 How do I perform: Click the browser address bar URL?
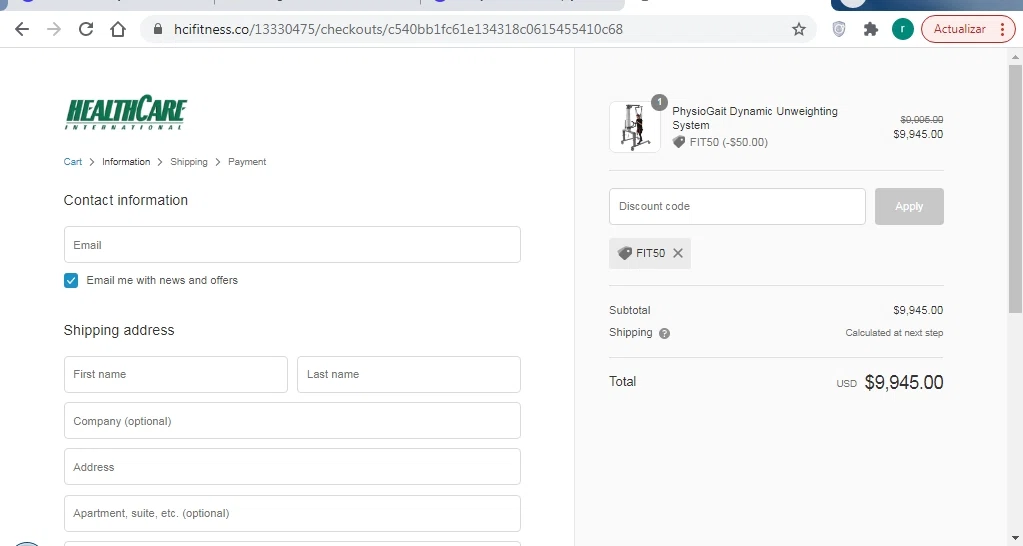[x=398, y=29]
